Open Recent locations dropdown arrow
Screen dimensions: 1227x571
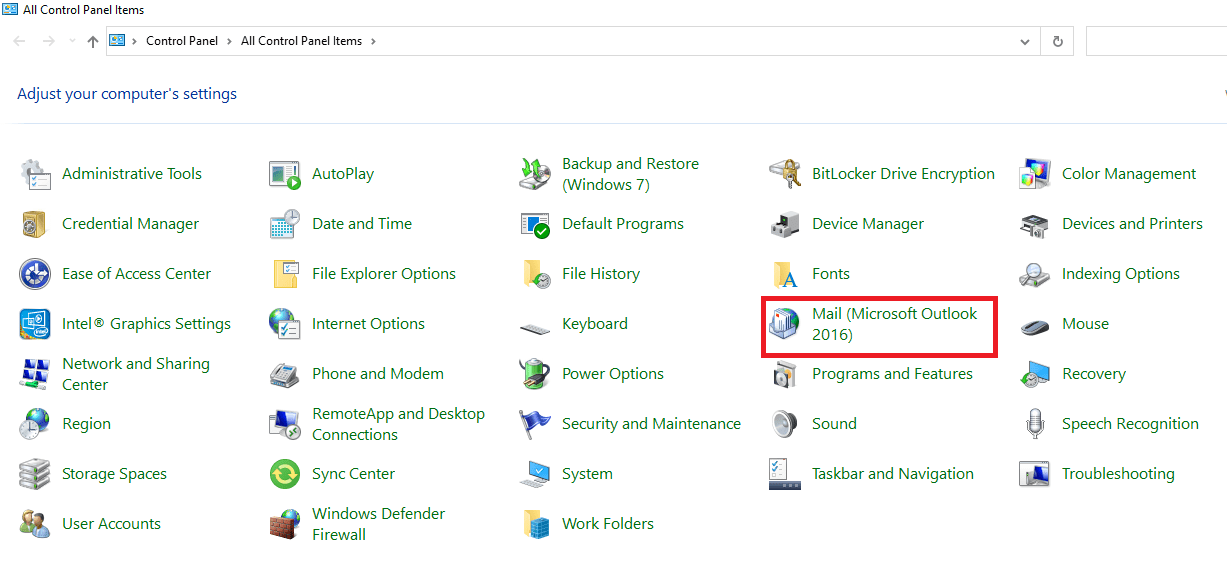click(x=72, y=42)
